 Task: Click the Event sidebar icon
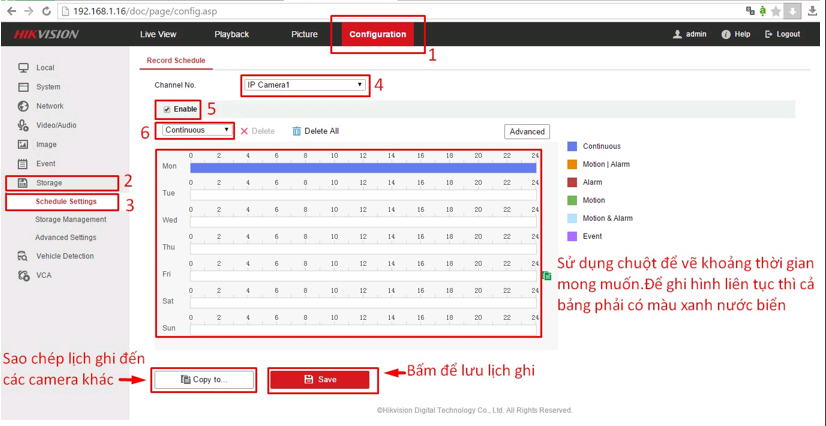(x=22, y=164)
